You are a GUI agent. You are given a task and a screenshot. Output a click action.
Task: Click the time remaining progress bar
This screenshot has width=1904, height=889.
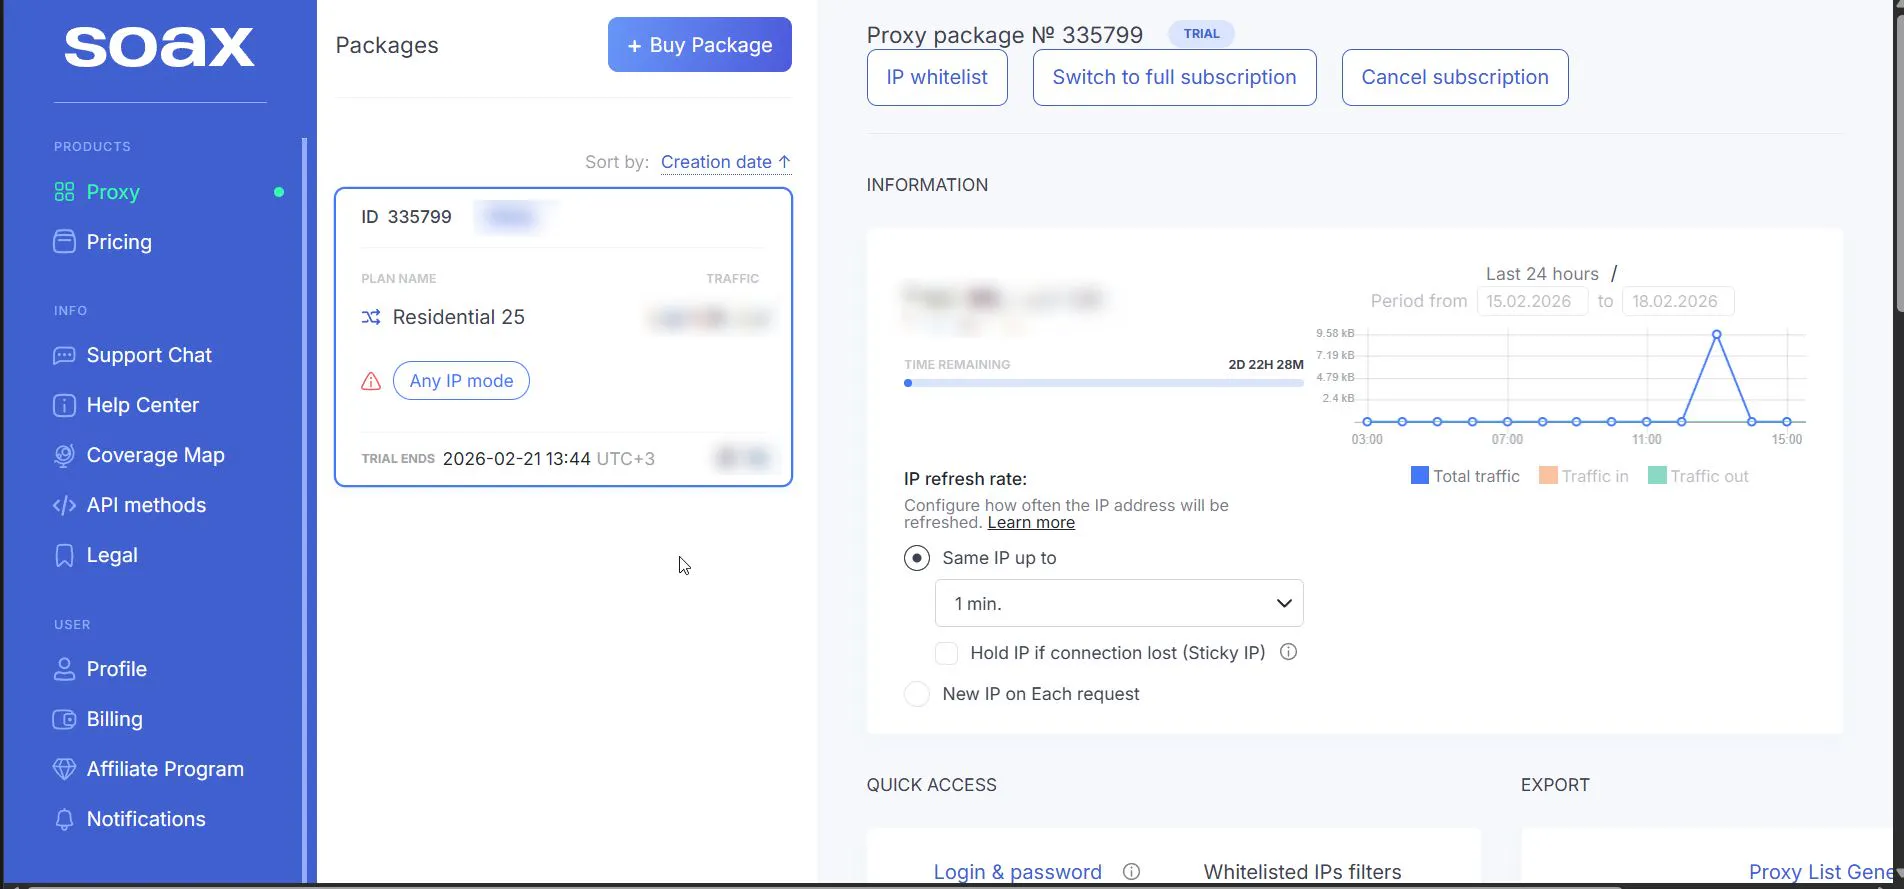1104,383
